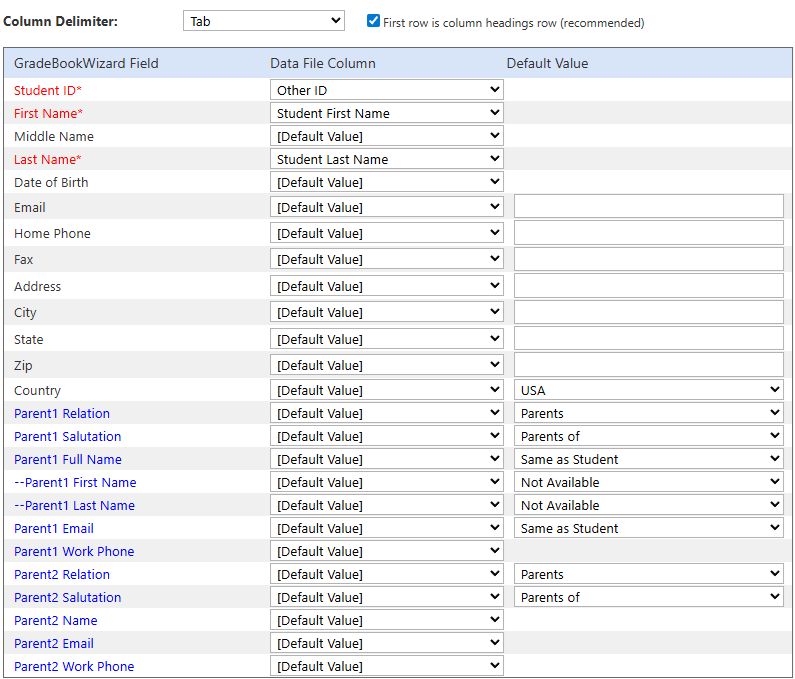Click the Address default value input box
Viewport: 795px width, 679px height.
(648, 285)
